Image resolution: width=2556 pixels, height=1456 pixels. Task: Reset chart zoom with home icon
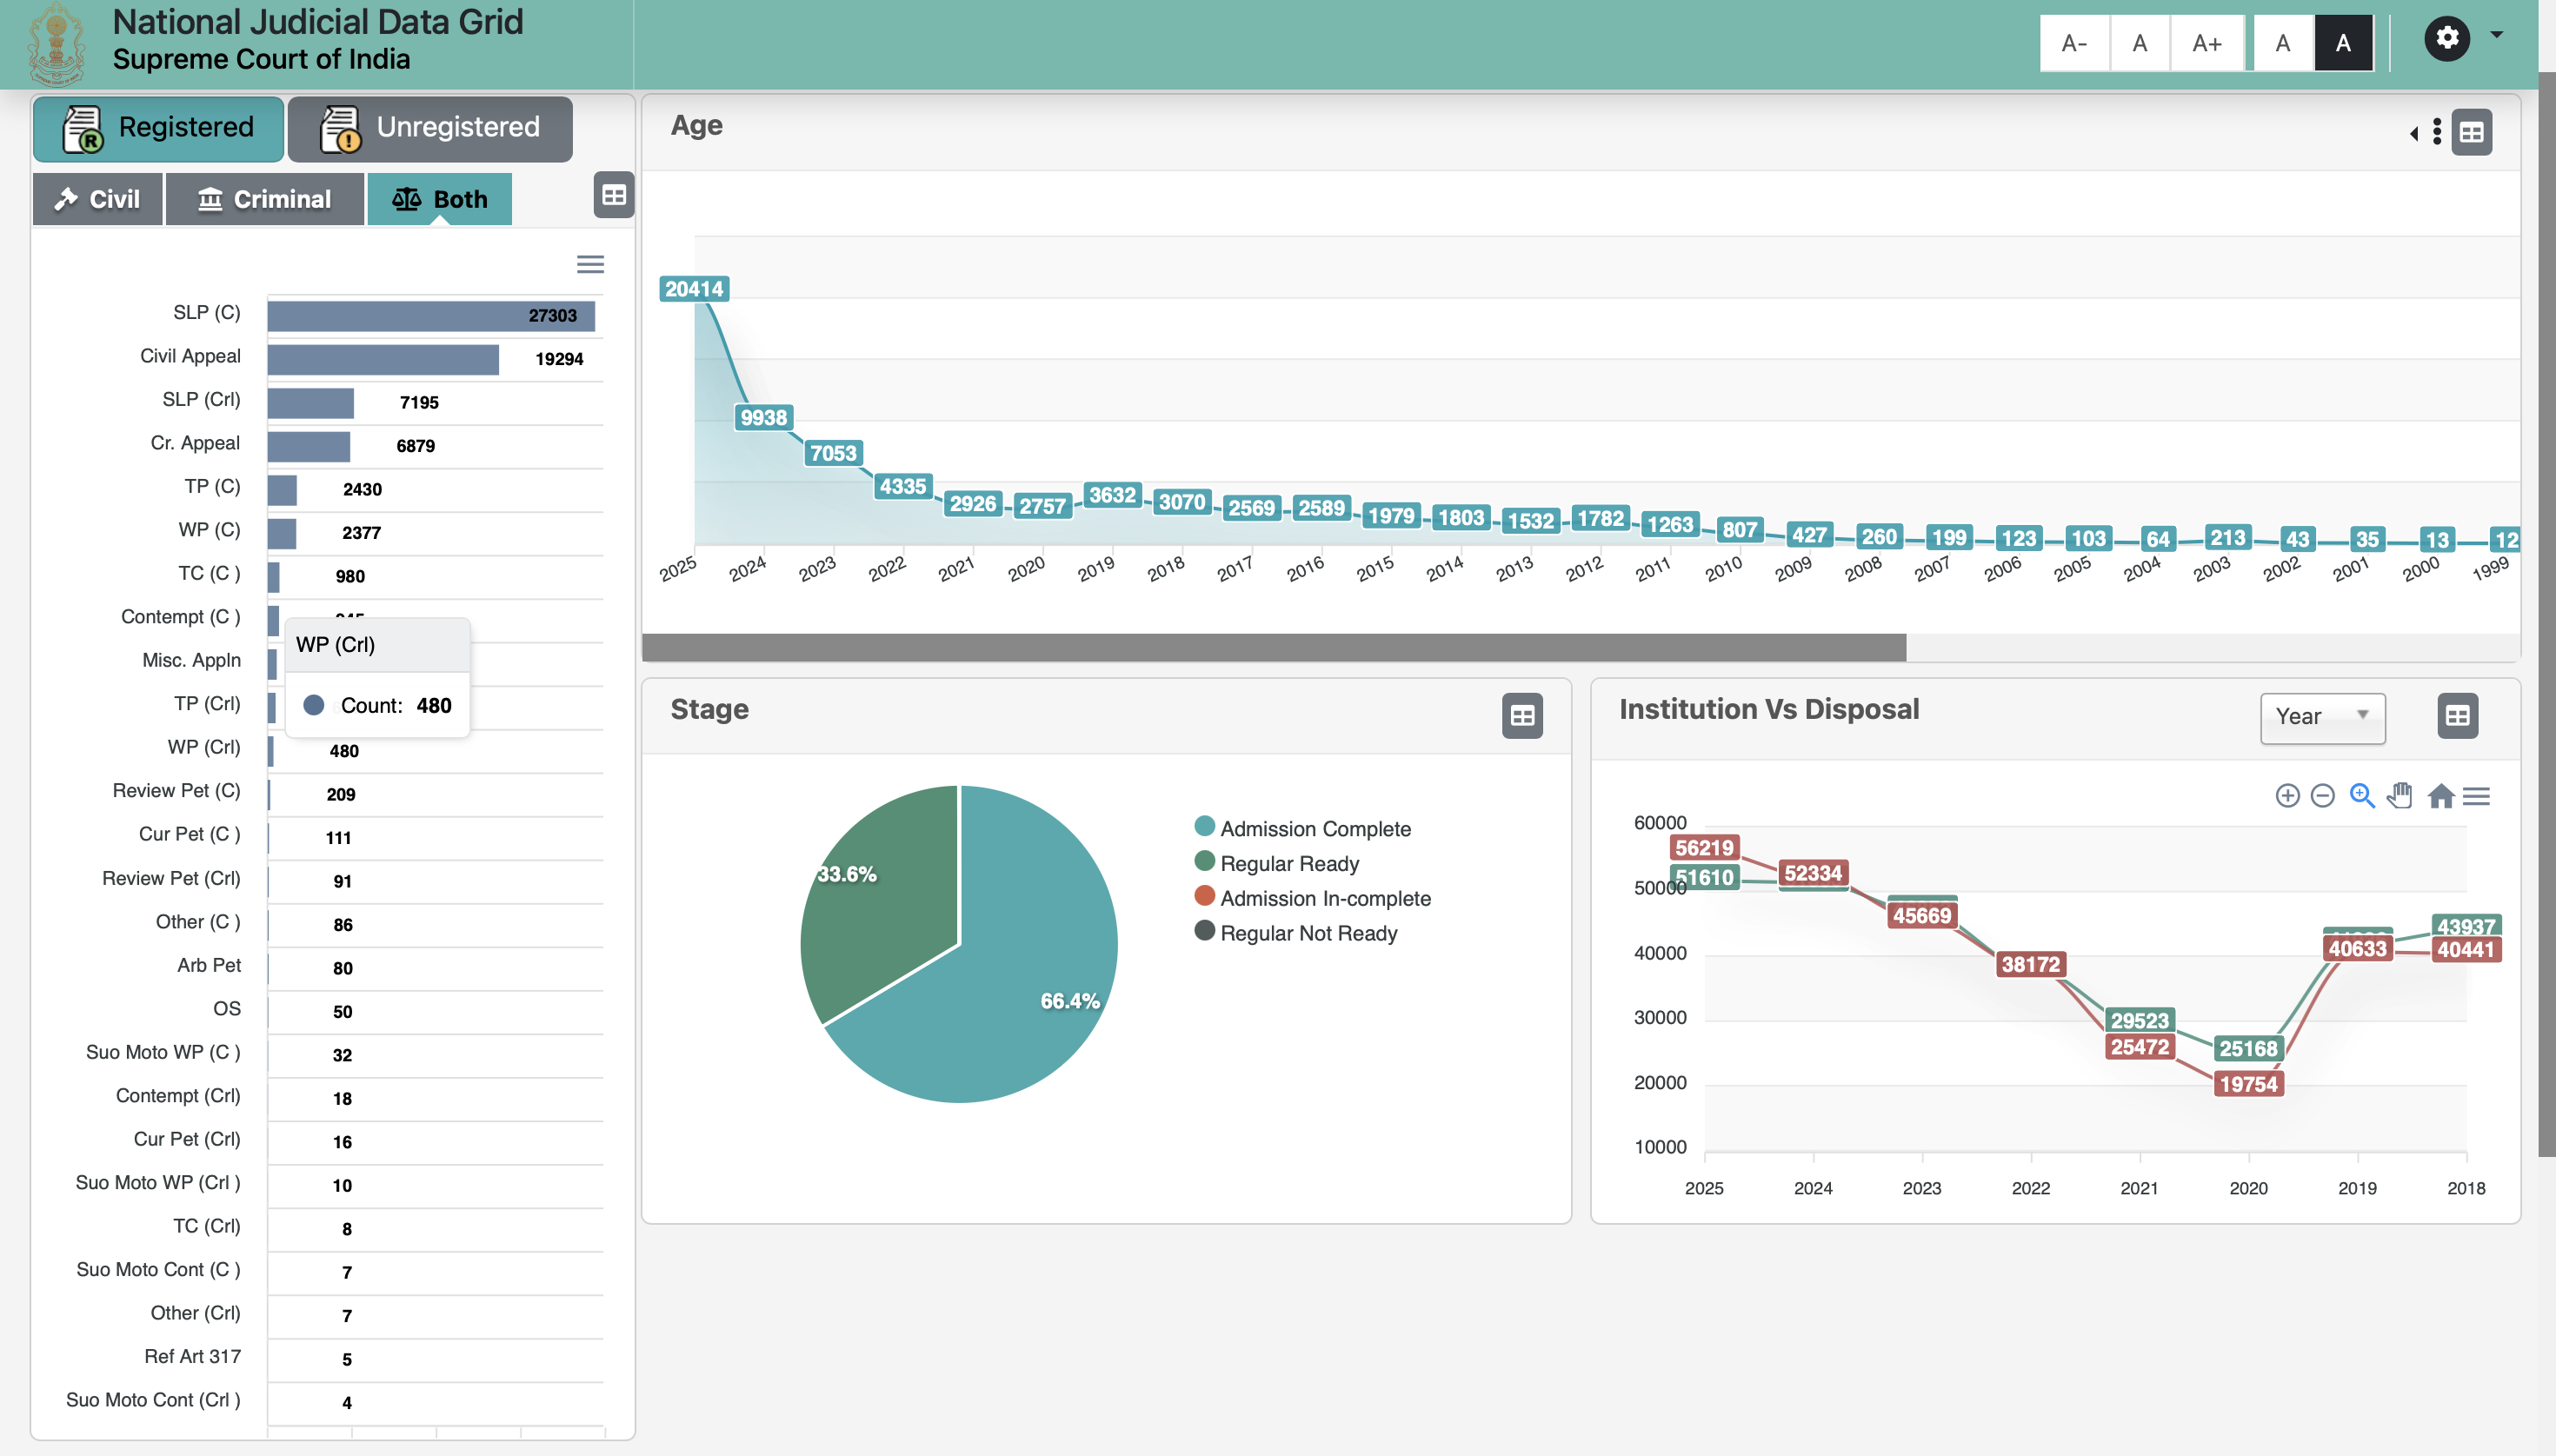click(x=2441, y=796)
